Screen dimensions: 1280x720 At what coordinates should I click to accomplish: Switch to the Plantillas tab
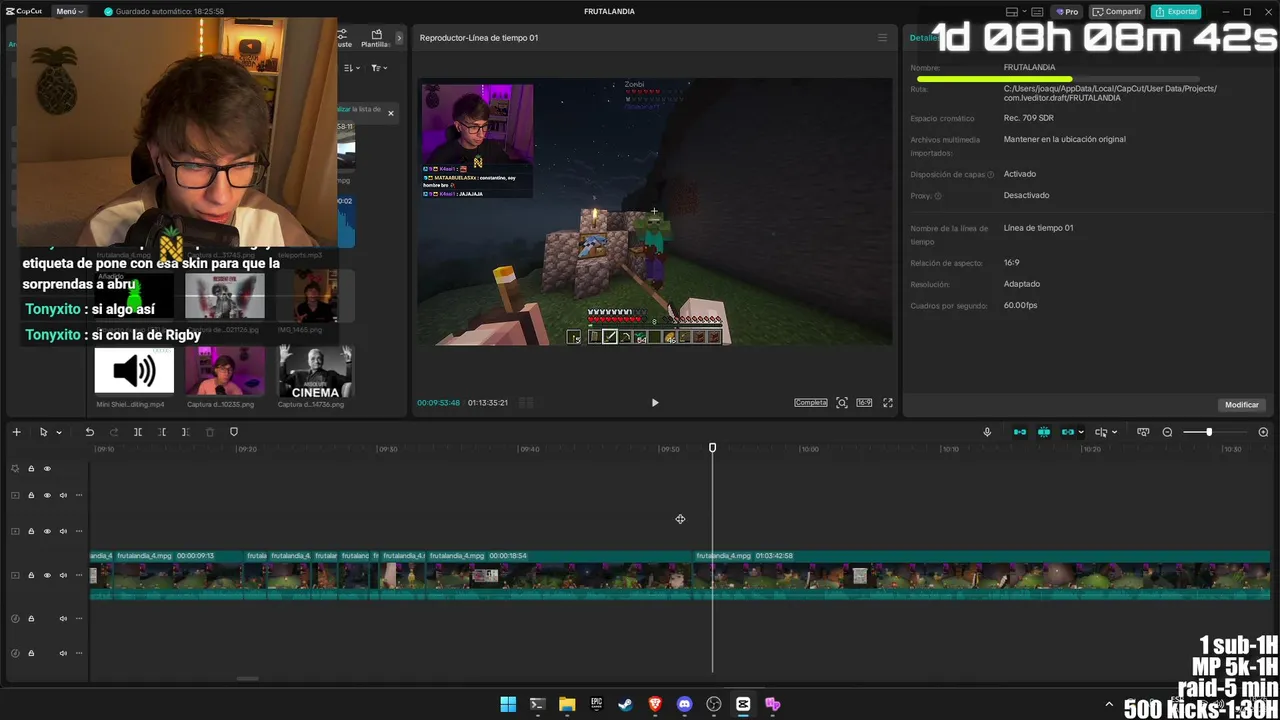(376, 39)
